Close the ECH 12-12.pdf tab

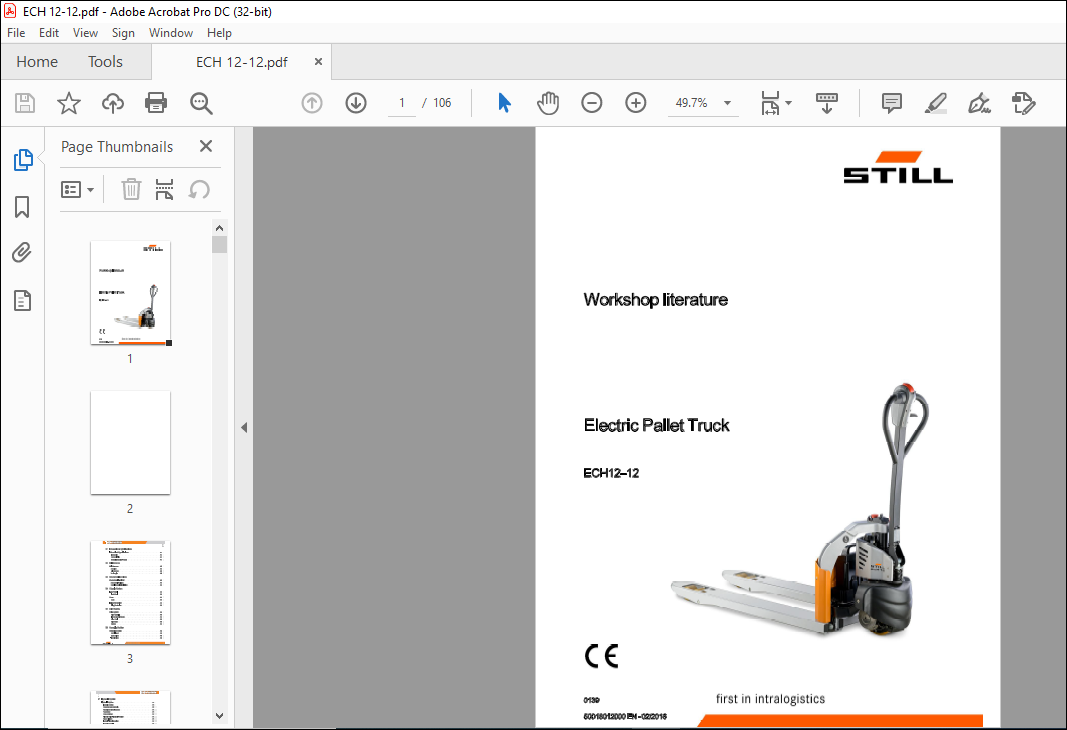tap(318, 62)
